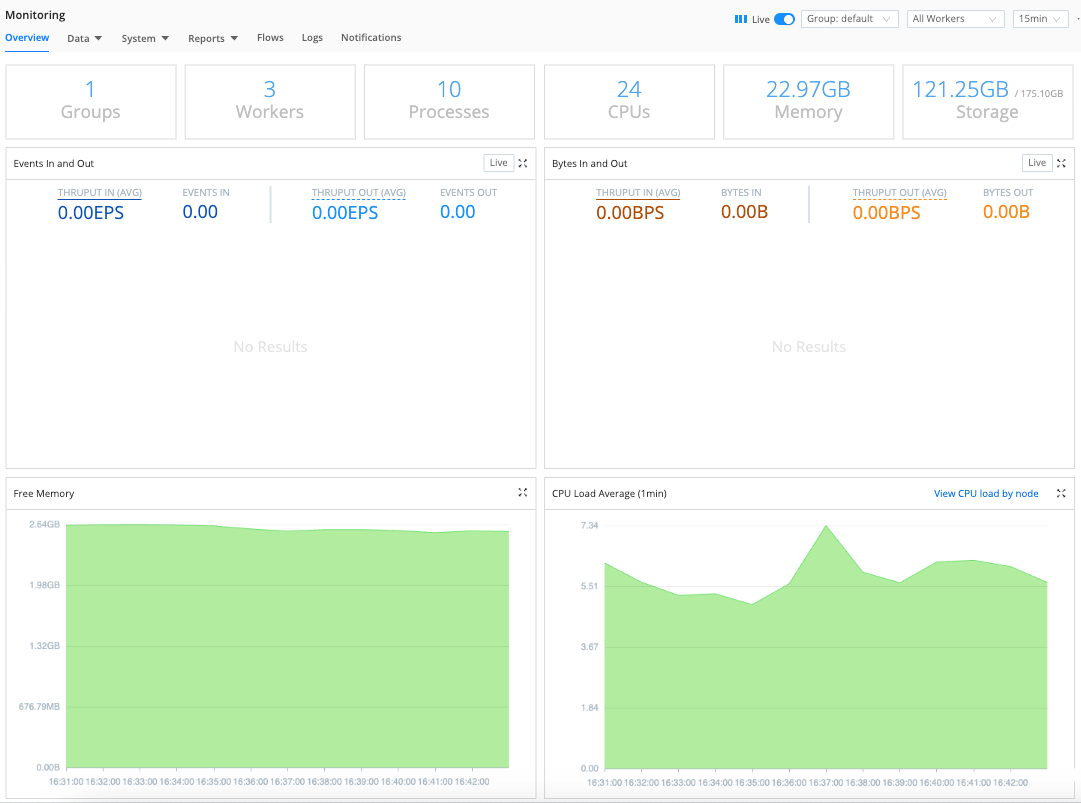1081x803 pixels.
Task: Click the Live button on Bytes In and Out
Action: (x=1037, y=162)
